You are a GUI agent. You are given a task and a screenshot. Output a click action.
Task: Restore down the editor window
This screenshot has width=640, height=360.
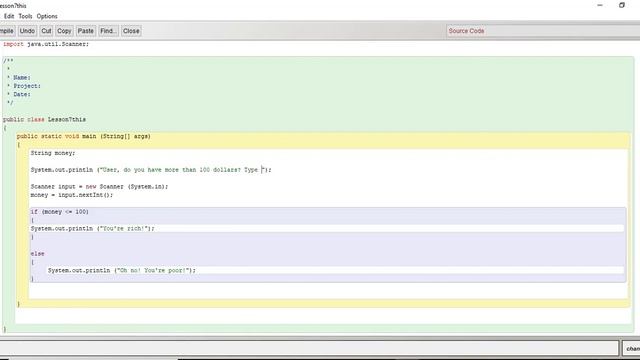click(622, 5)
